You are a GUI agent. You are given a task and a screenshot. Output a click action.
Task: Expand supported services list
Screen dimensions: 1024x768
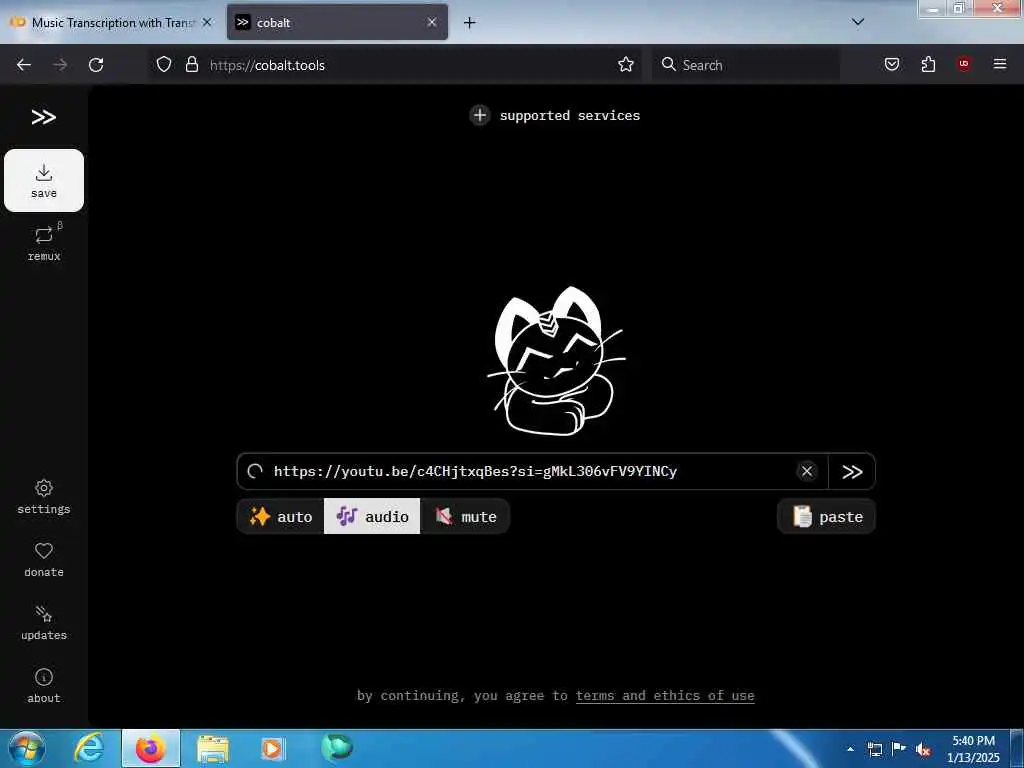(x=554, y=115)
